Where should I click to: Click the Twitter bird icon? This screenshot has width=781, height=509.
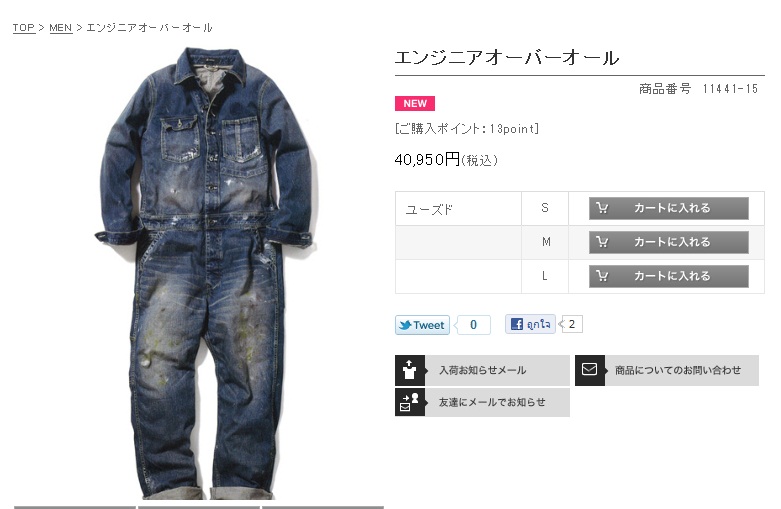point(405,325)
